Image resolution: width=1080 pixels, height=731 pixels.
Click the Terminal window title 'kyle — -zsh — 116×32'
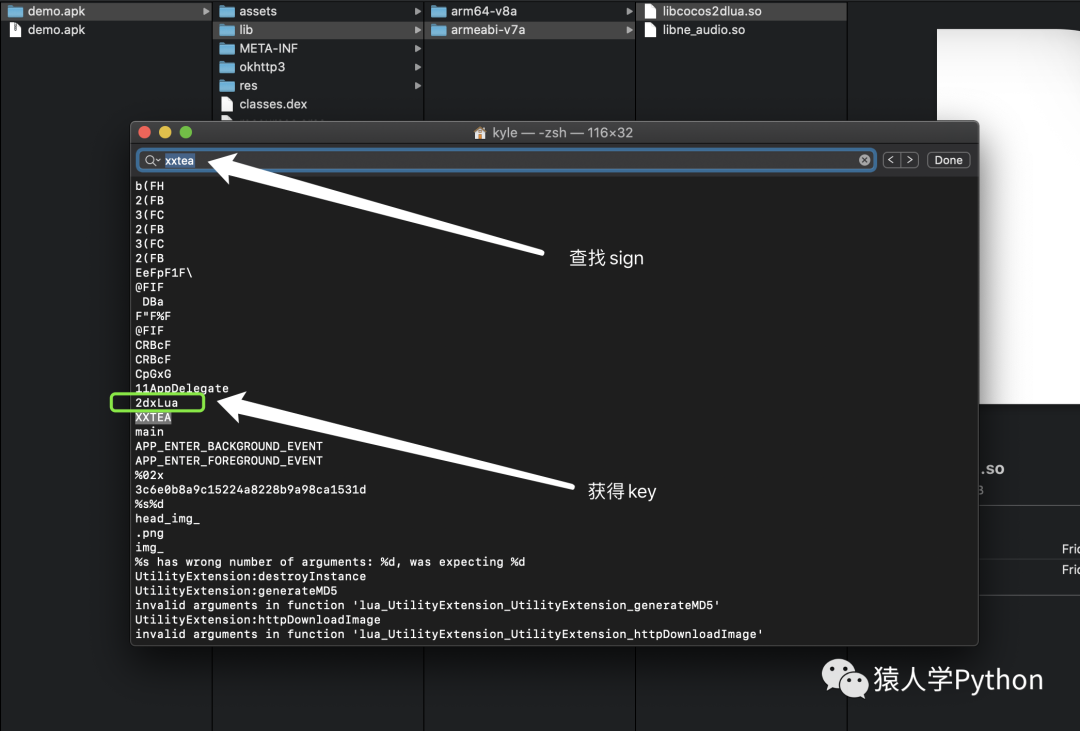[562, 133]
